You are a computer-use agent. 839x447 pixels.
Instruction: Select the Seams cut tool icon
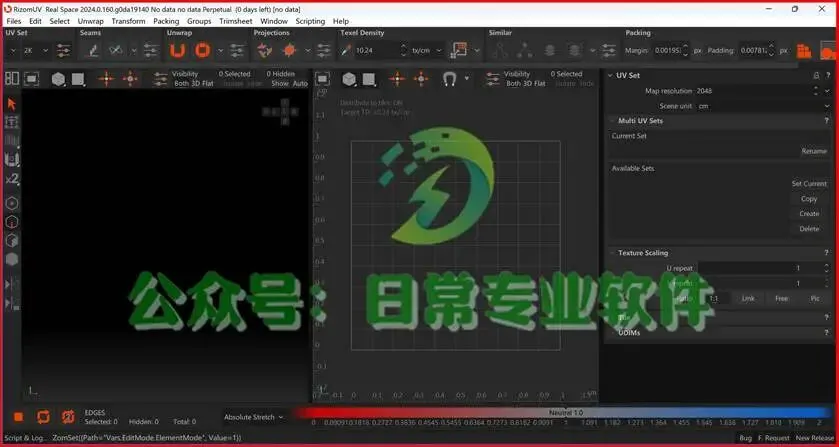[x=93, y=51]
